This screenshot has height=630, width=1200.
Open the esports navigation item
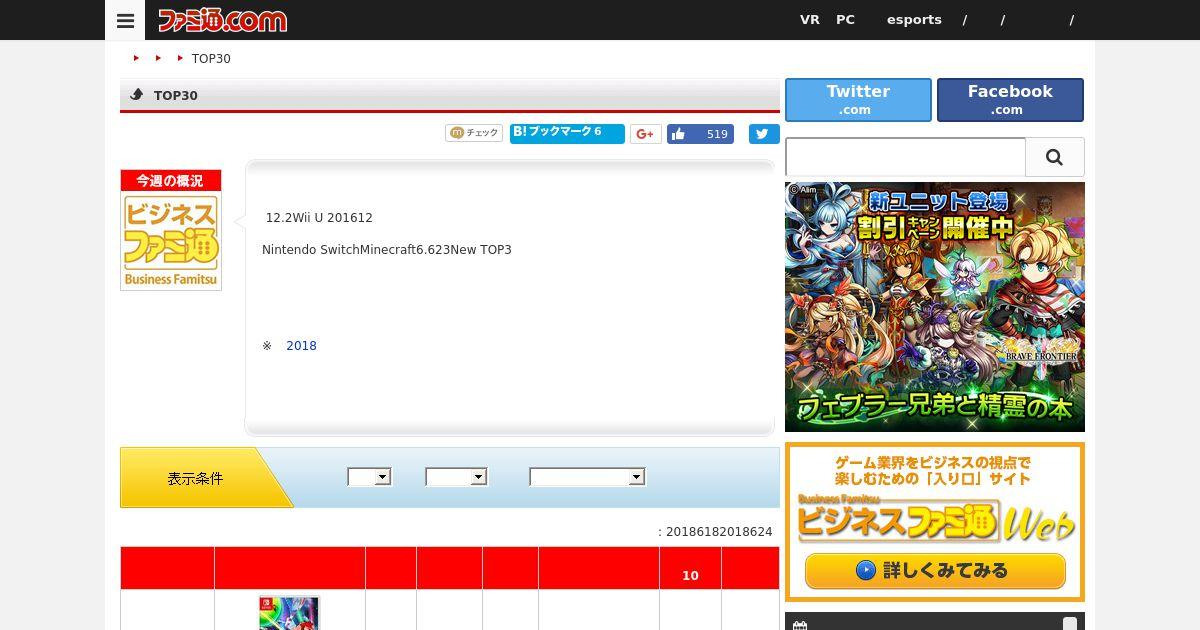(914, 20)
